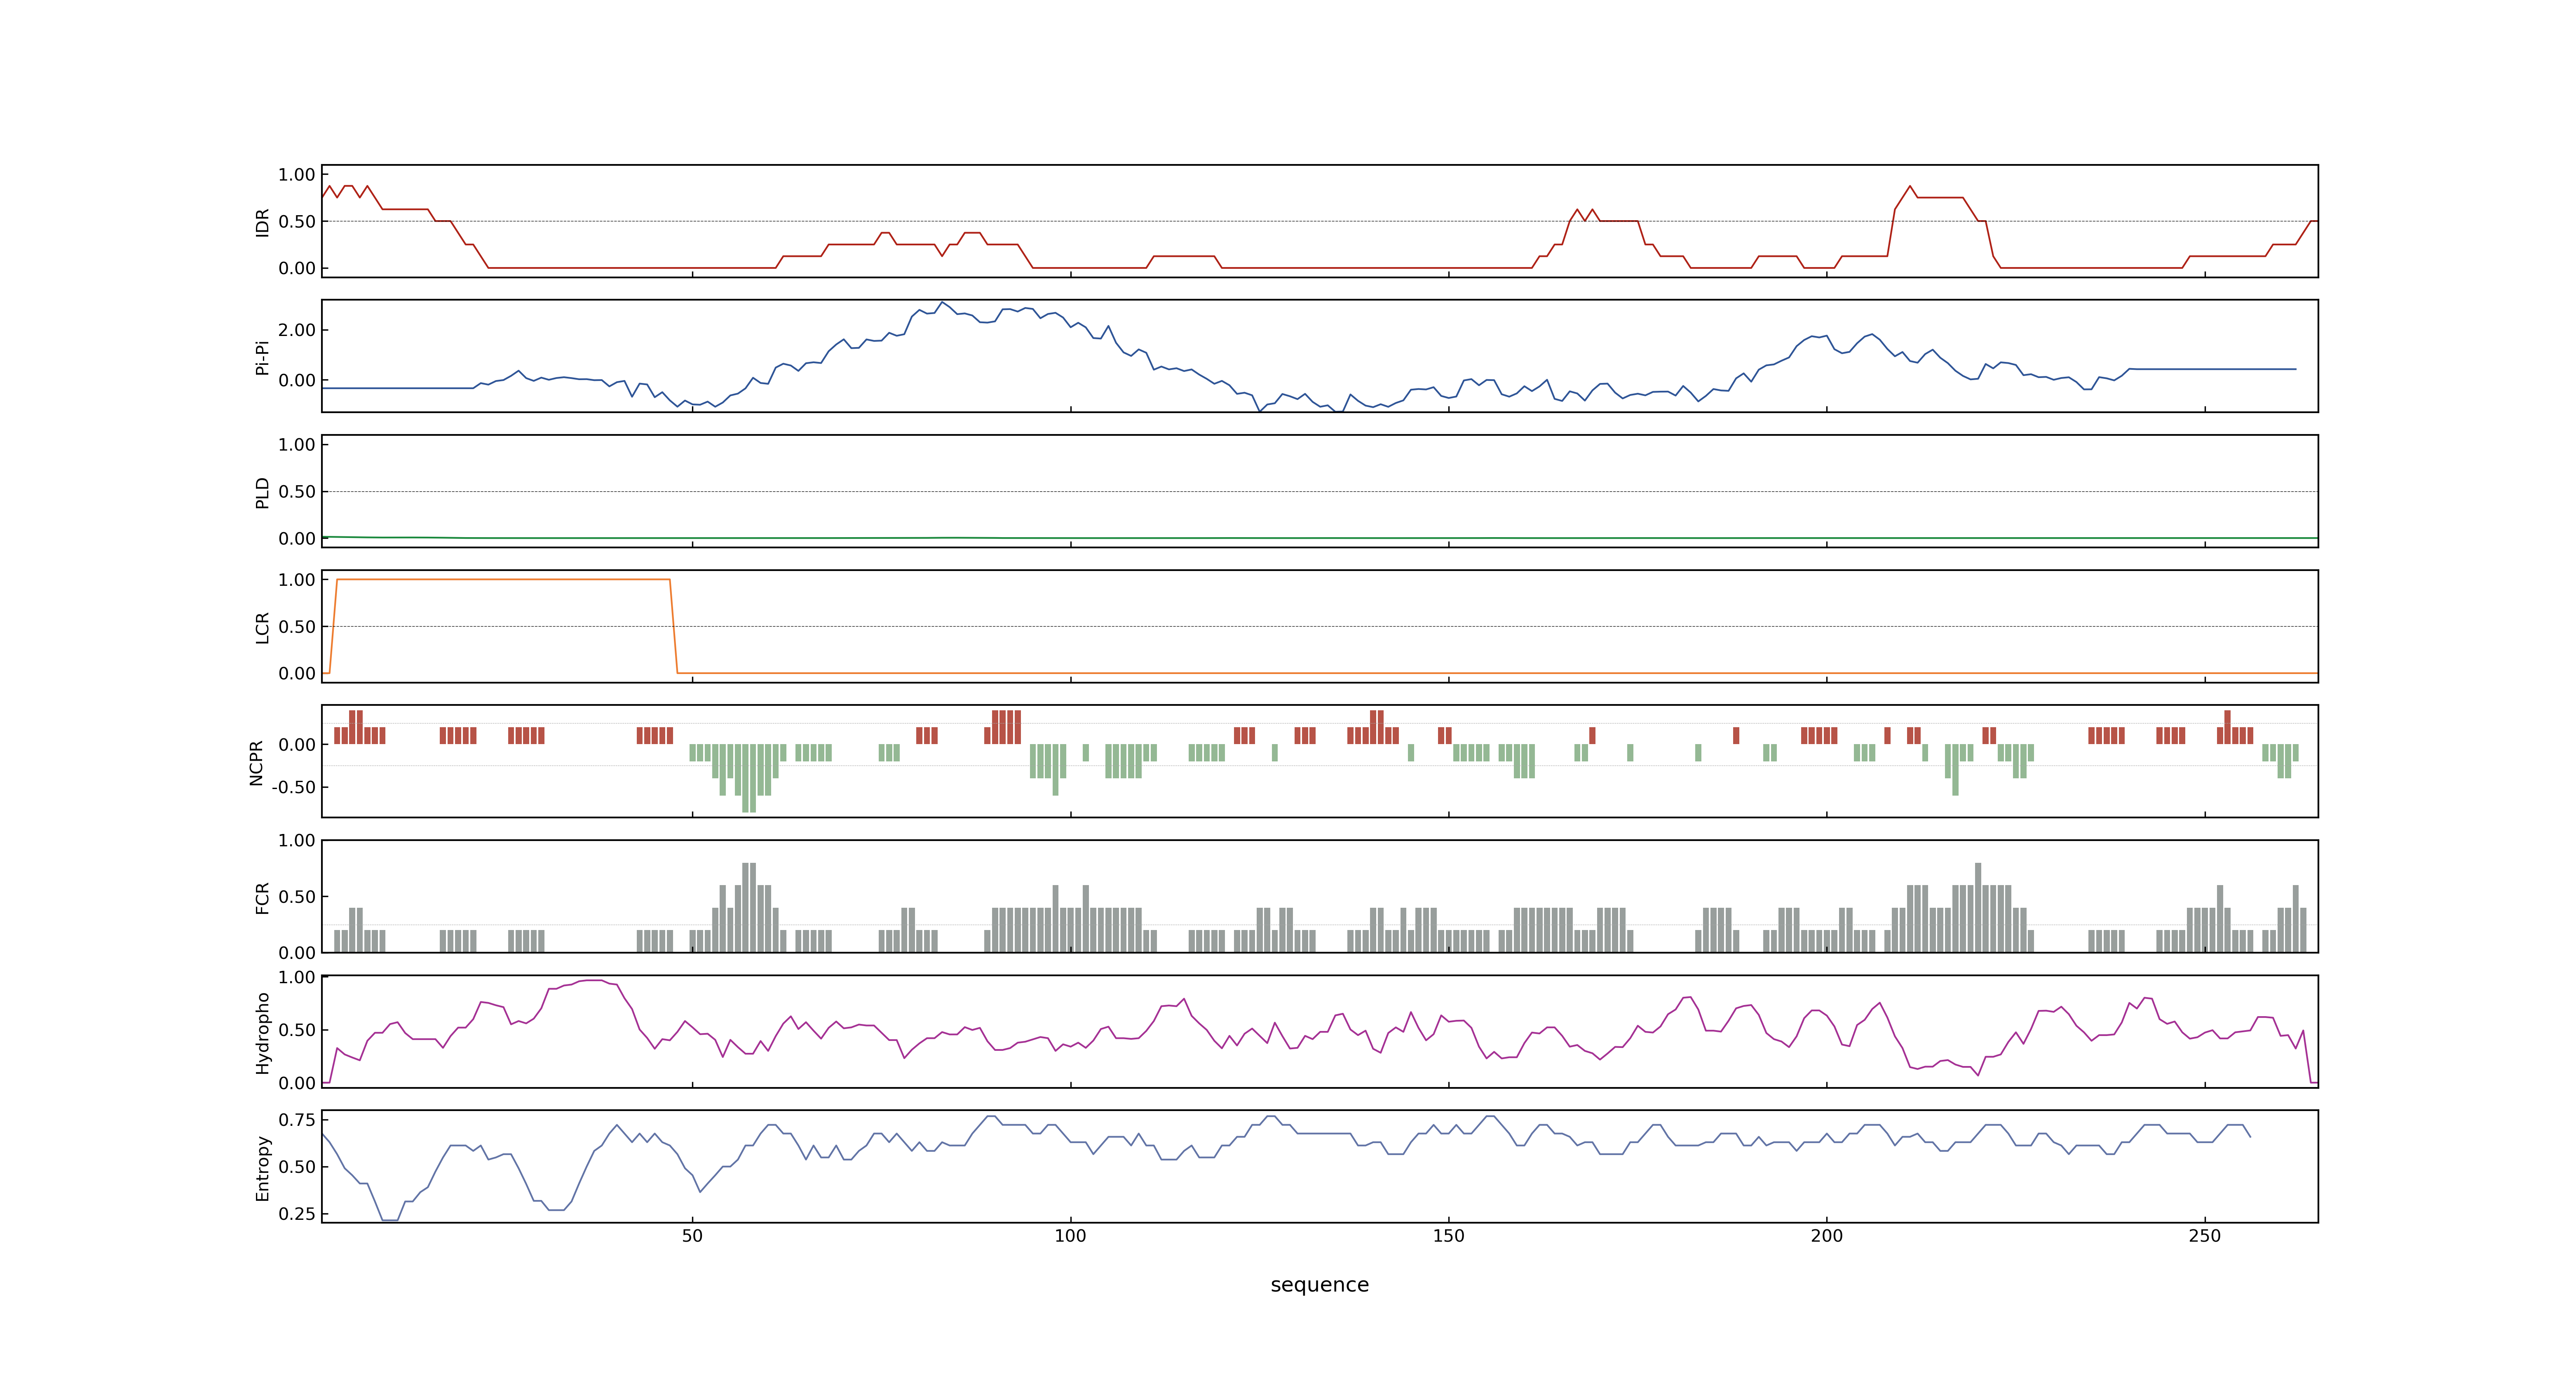Click the 0.50 tick on LCR axis
Image resolution: width=2576 pixels, height=1374 pixels.
coord(297,627)
